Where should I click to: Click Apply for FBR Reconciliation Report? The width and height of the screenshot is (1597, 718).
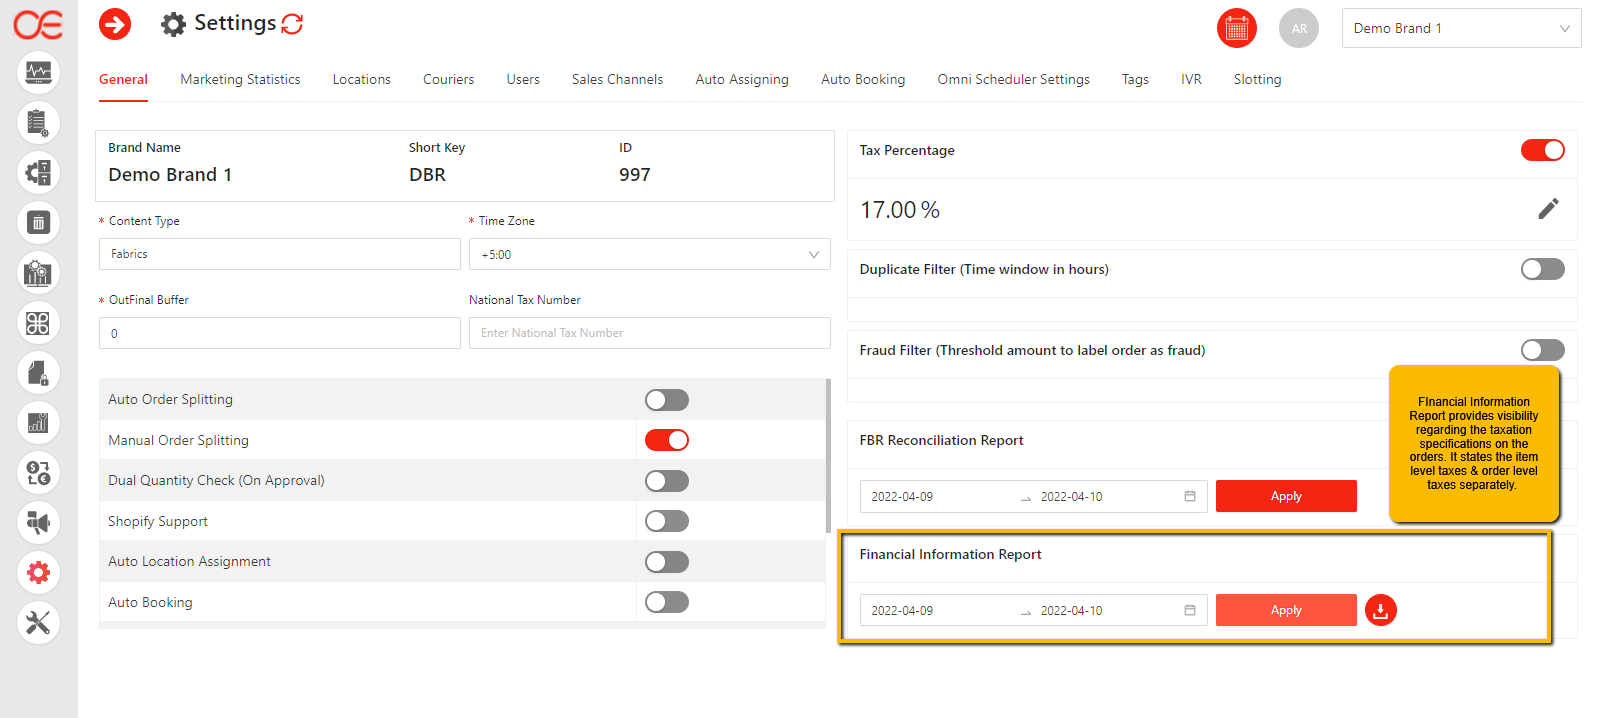click(1285, 496)
